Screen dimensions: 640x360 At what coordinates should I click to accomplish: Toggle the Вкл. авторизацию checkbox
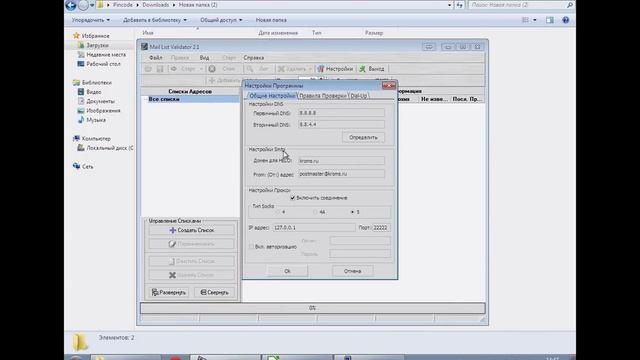[251, 247]
